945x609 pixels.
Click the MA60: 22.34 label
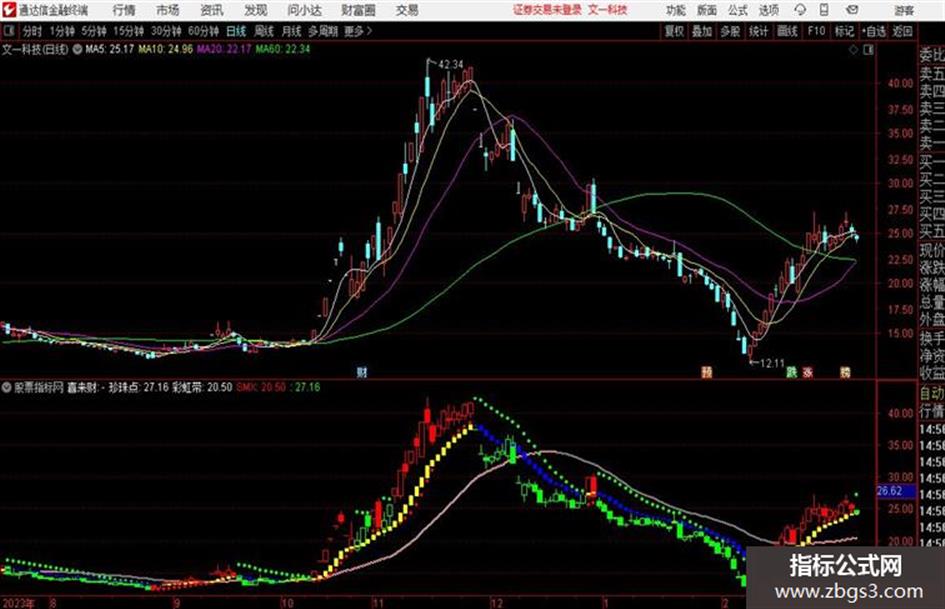click(x=283, y=49)
